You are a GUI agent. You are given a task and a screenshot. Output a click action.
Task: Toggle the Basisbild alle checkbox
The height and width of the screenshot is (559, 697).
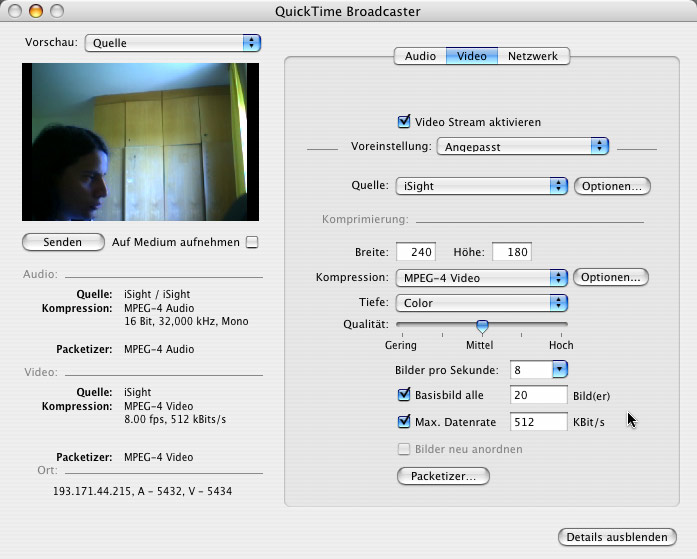coord(404,395)
